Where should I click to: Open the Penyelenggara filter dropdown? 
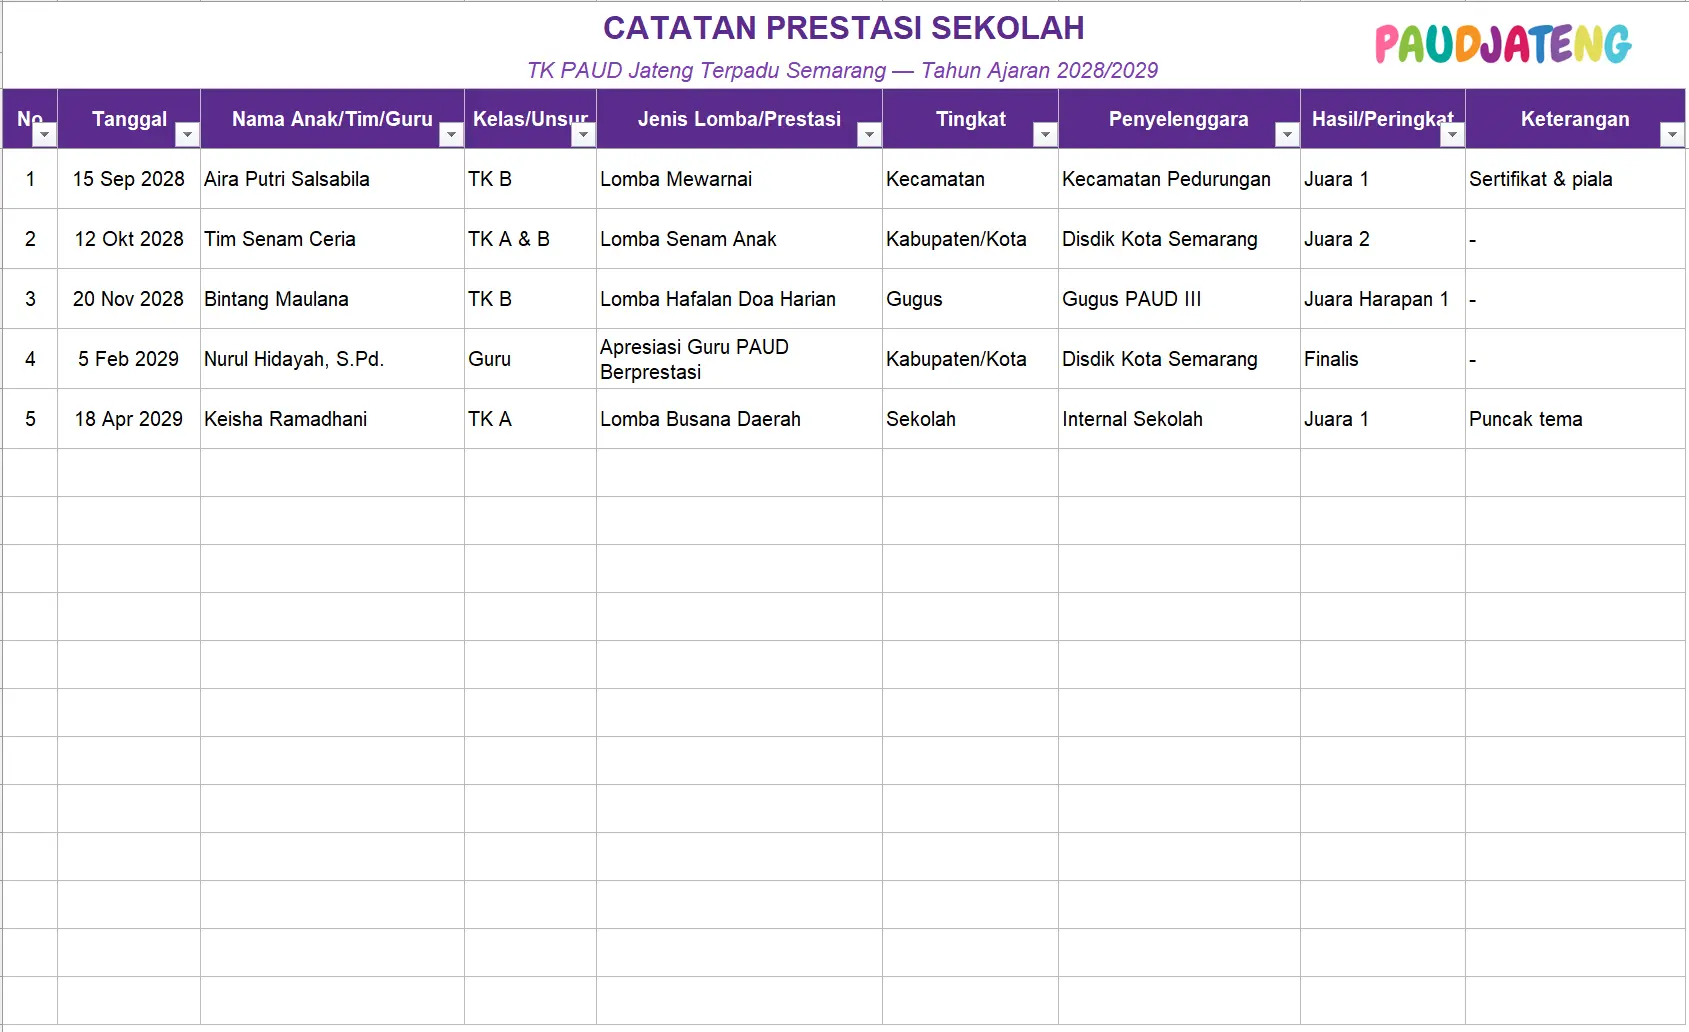click(x=1287, y=135)
